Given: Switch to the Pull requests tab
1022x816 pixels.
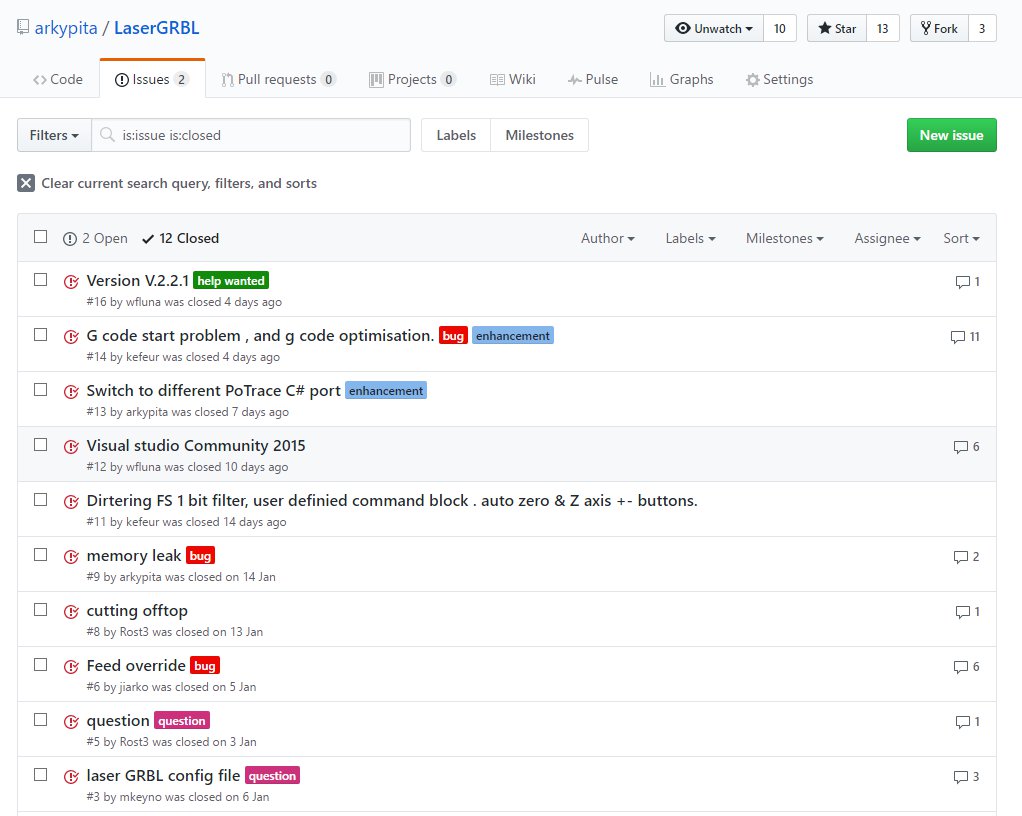Looking at the screenshot, I should tap(278, 79).
